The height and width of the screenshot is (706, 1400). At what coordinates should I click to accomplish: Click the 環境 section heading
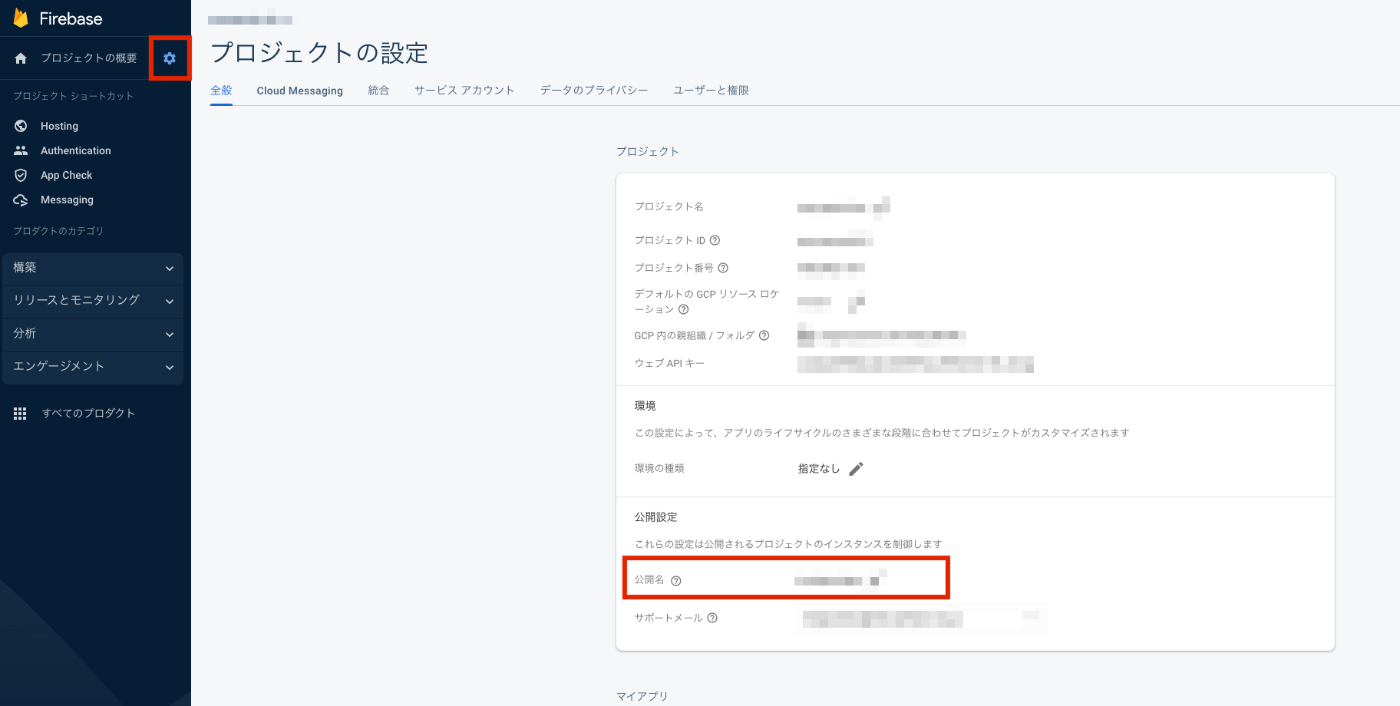point(645,406)
